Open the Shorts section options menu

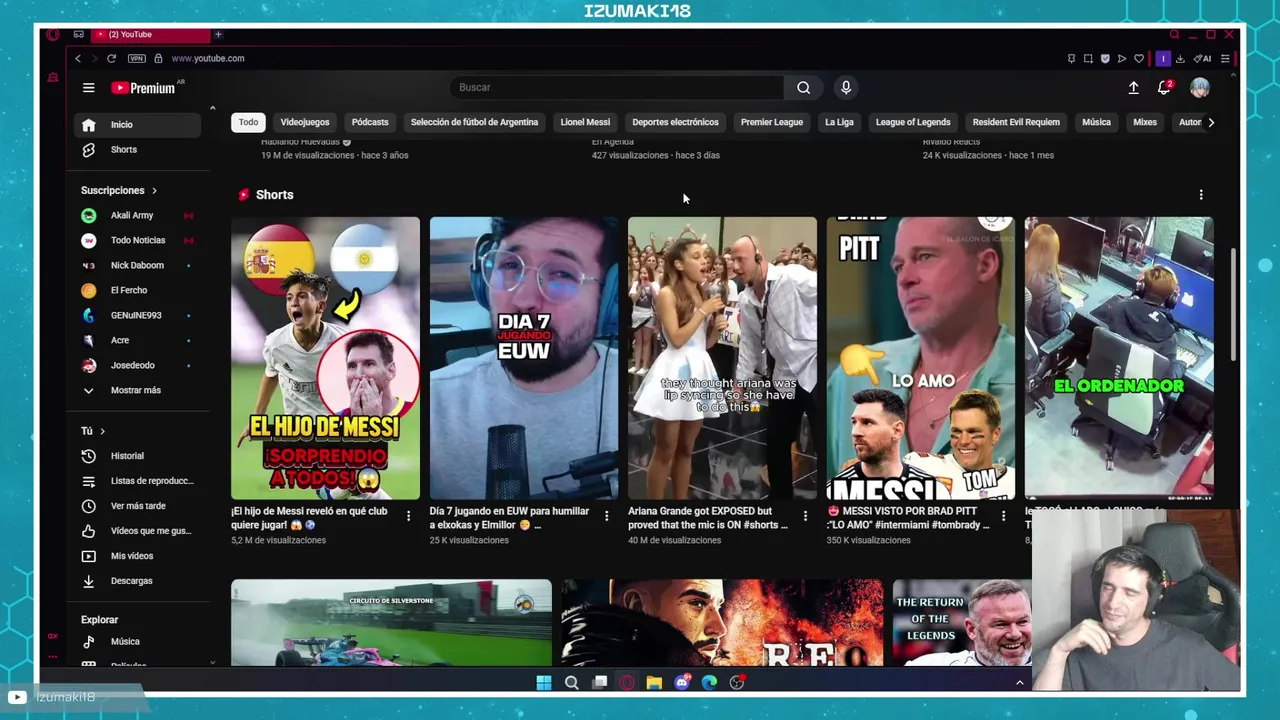point(1201,195)
